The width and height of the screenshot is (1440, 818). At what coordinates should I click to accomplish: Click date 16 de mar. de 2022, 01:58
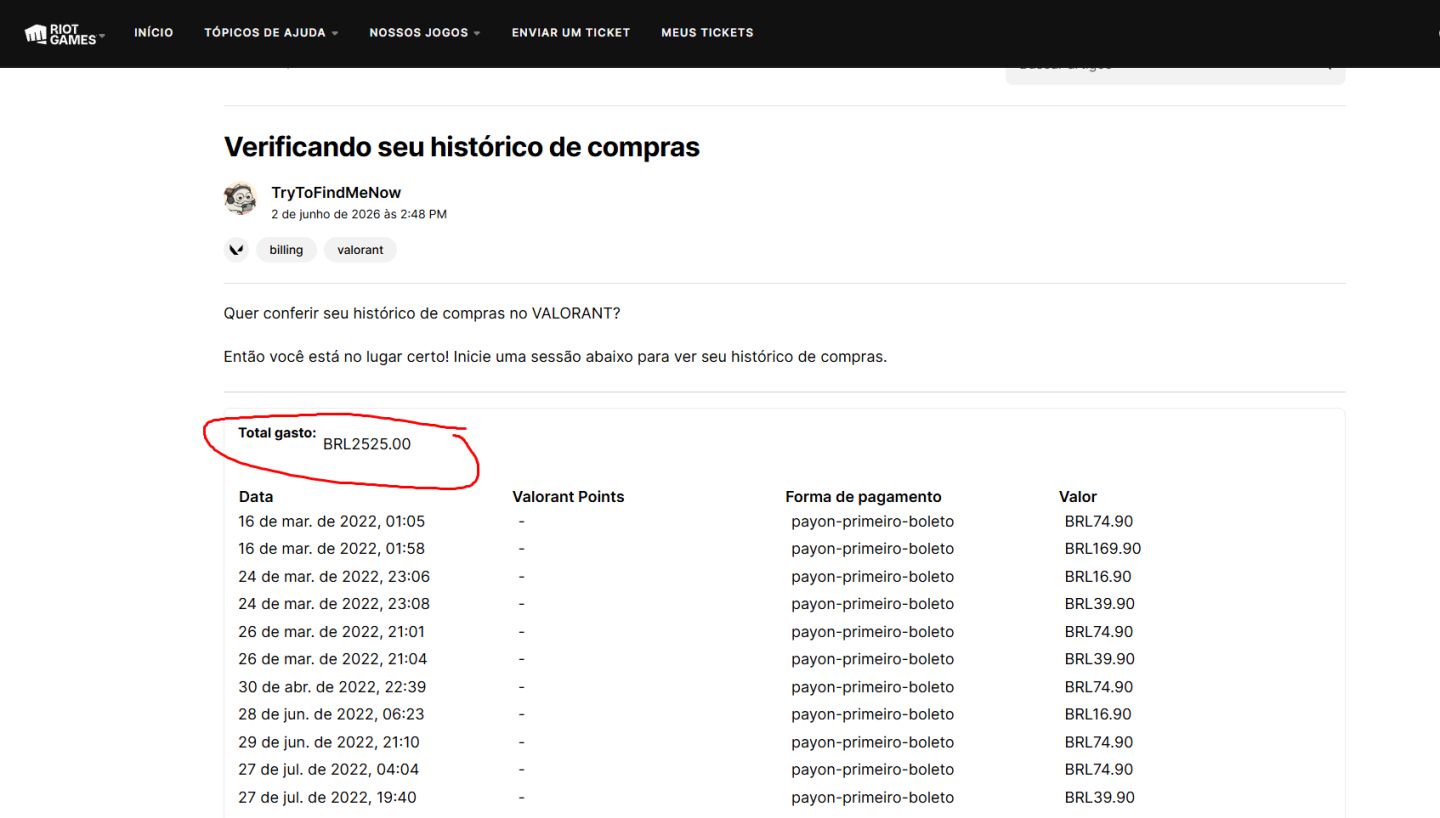pyautogui.click(x=332, y=548)
